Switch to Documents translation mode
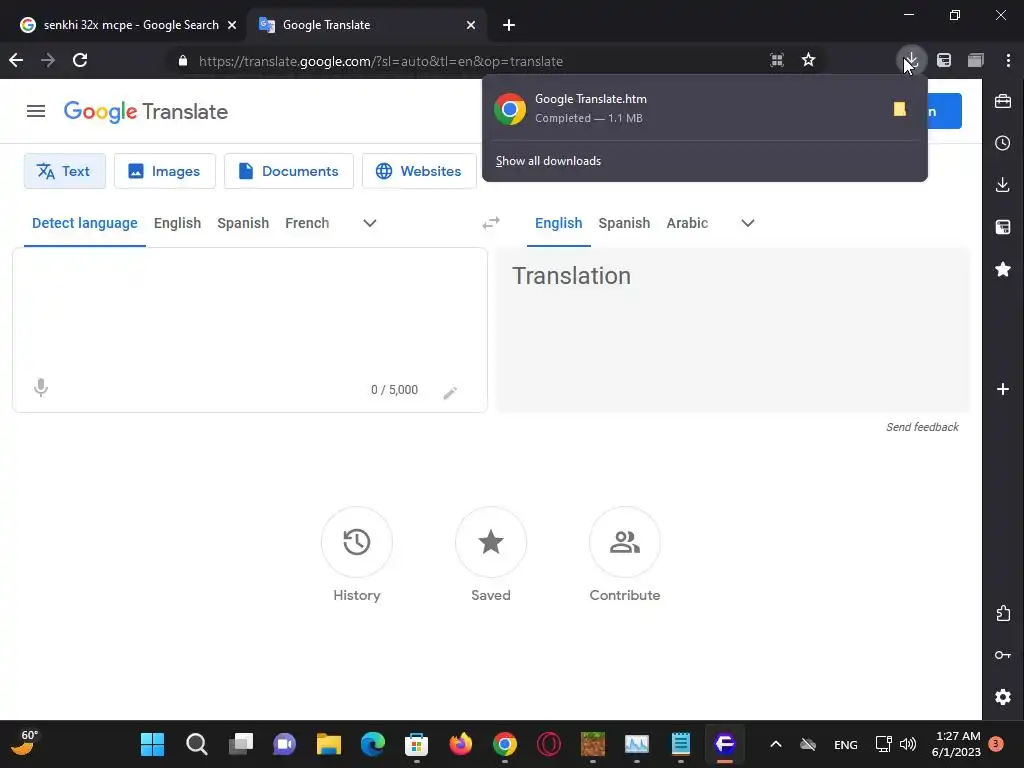Screen dimensions: 1024x768 289,171
